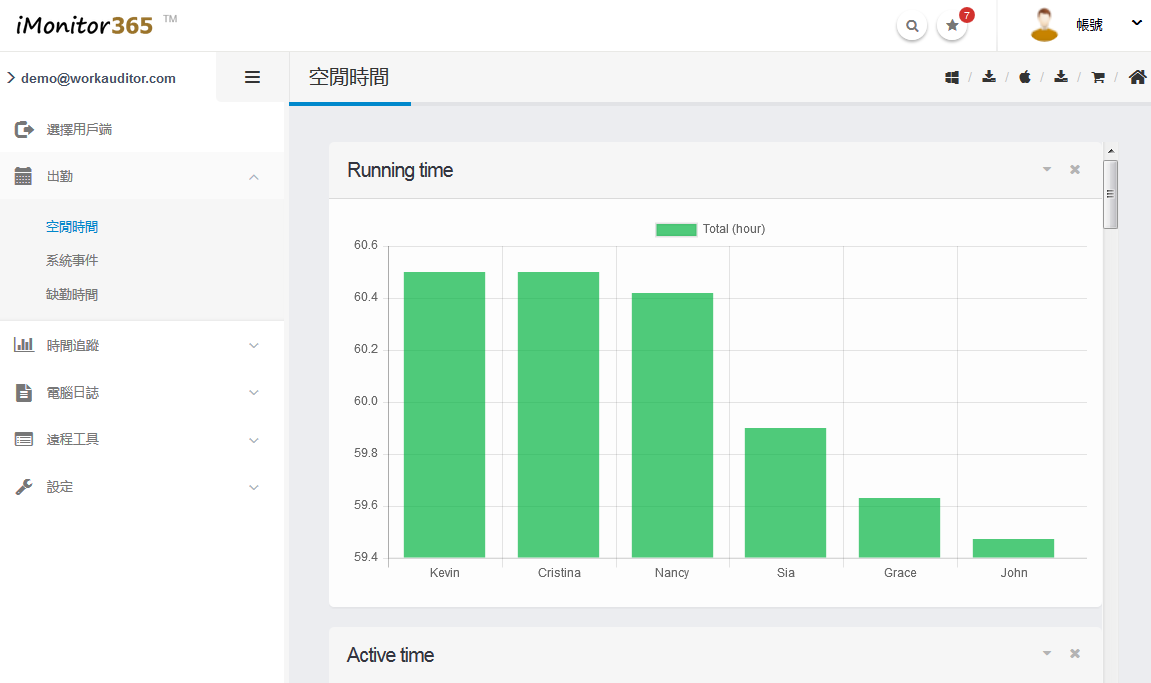Toggle sidebar with hamburger menu button
This screenshot has height=683, width=1151.
252,77
